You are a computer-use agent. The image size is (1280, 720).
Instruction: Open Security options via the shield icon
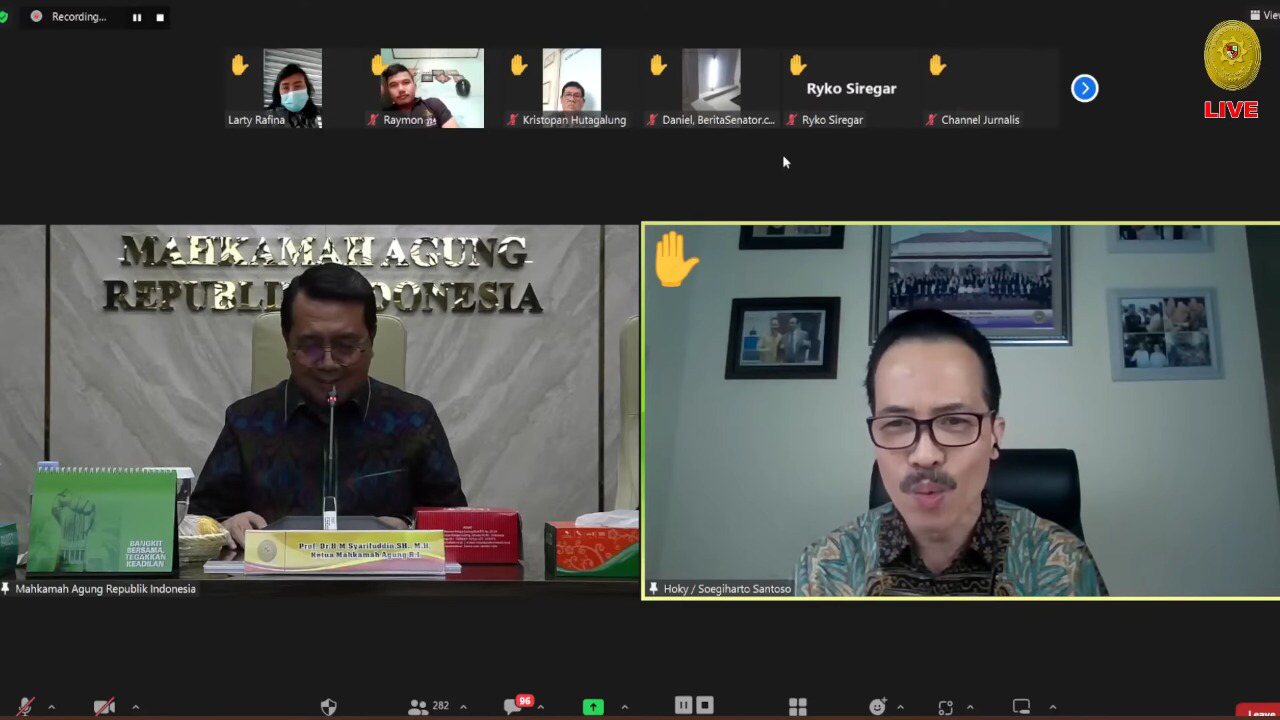328,705
